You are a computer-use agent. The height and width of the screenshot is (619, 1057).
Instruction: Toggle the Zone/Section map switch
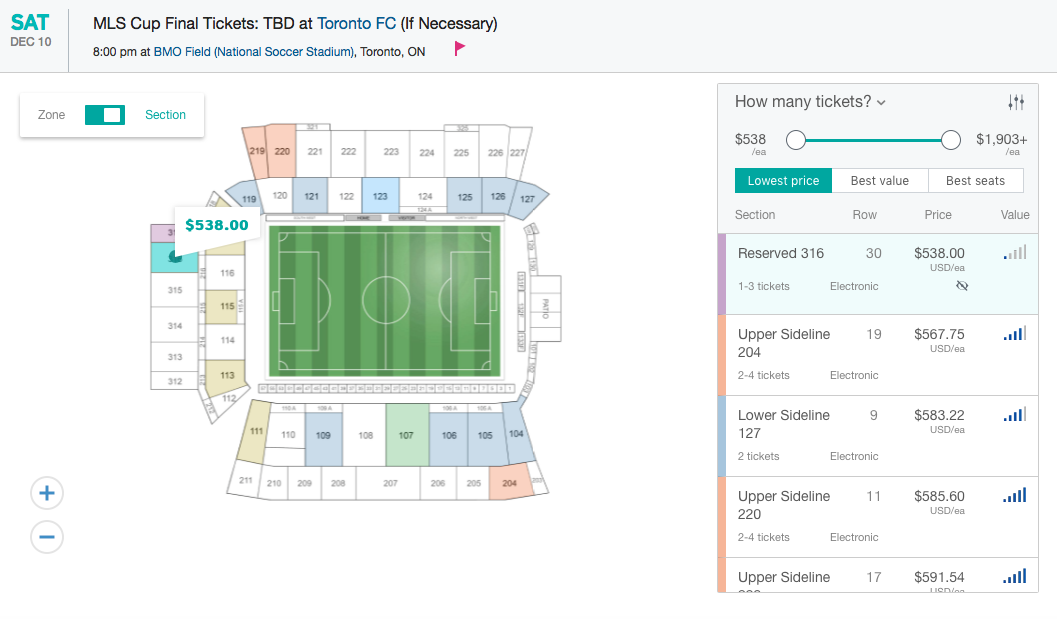[x=104, y=115]
